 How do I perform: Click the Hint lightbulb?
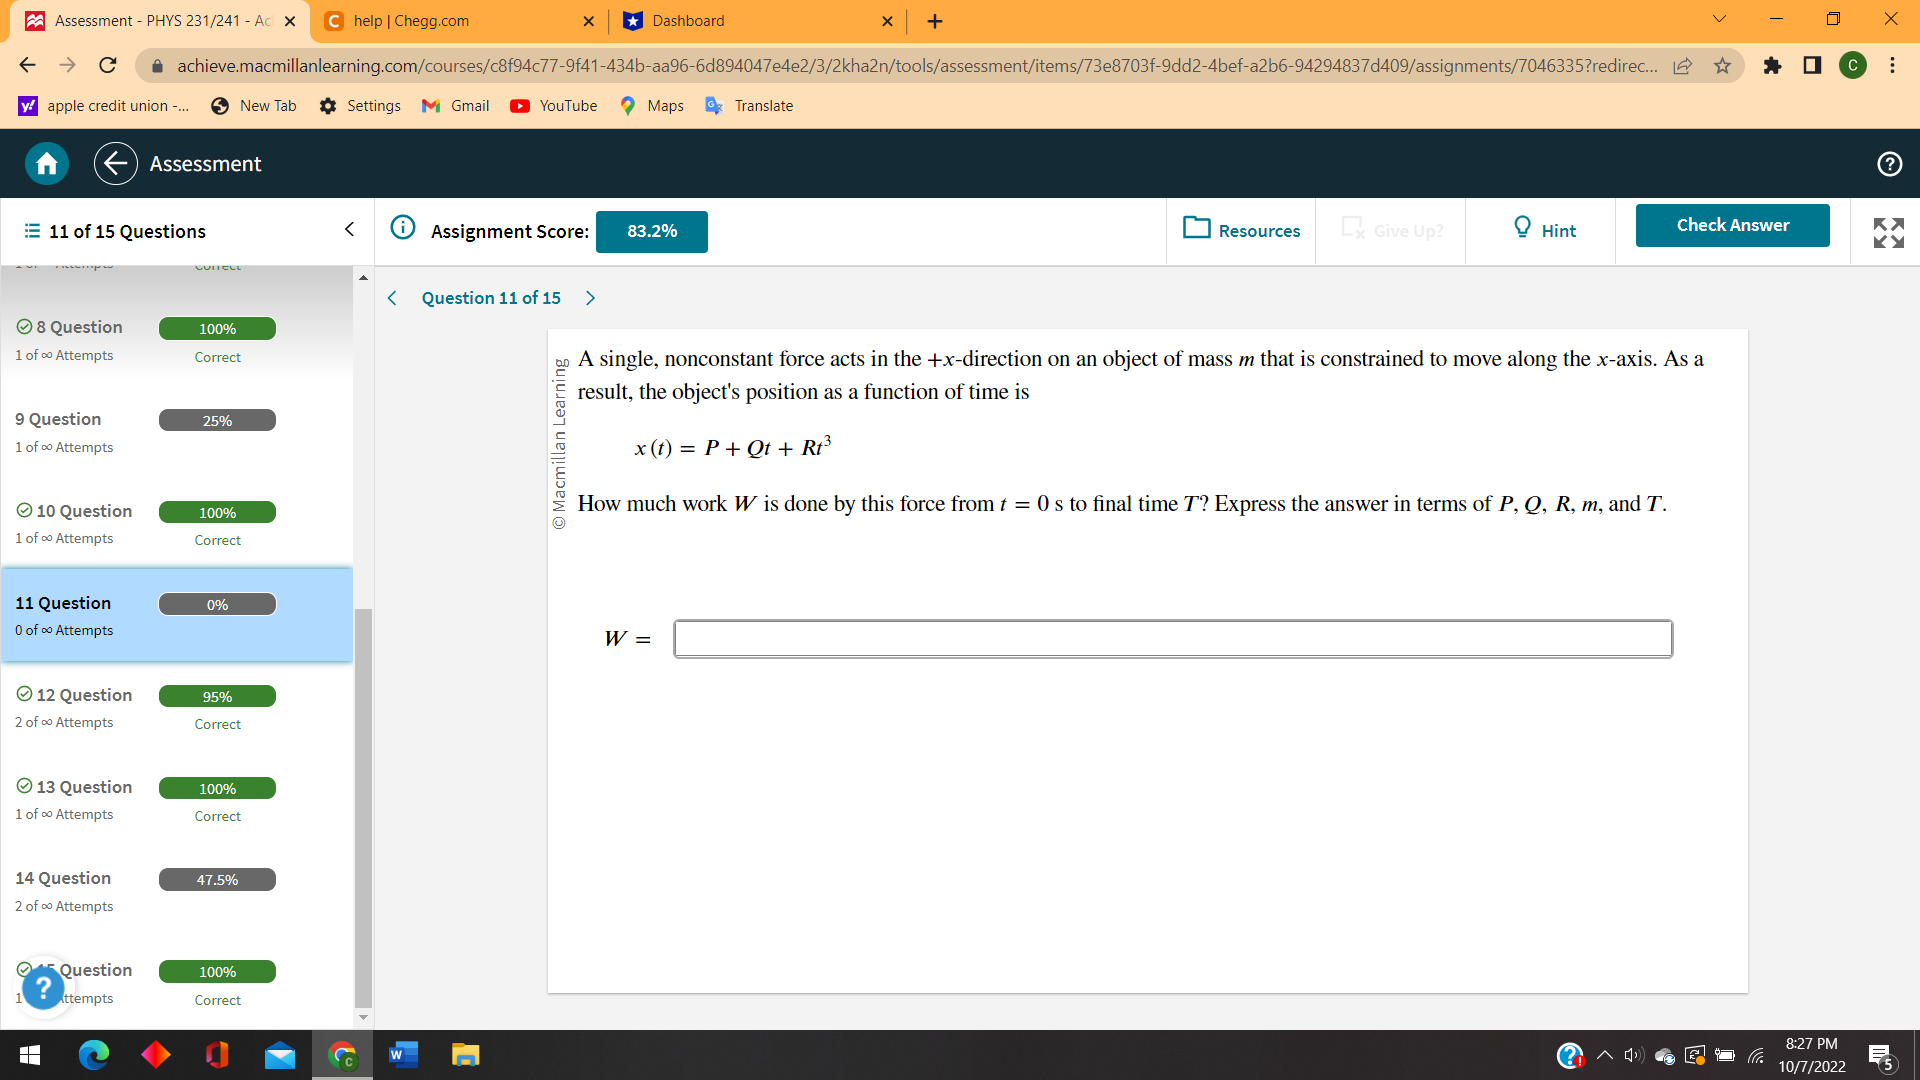(1522, 229)
